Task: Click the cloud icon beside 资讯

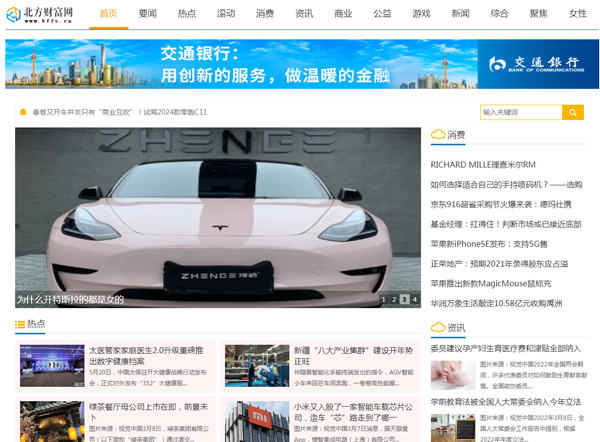Action: (438, 328)
